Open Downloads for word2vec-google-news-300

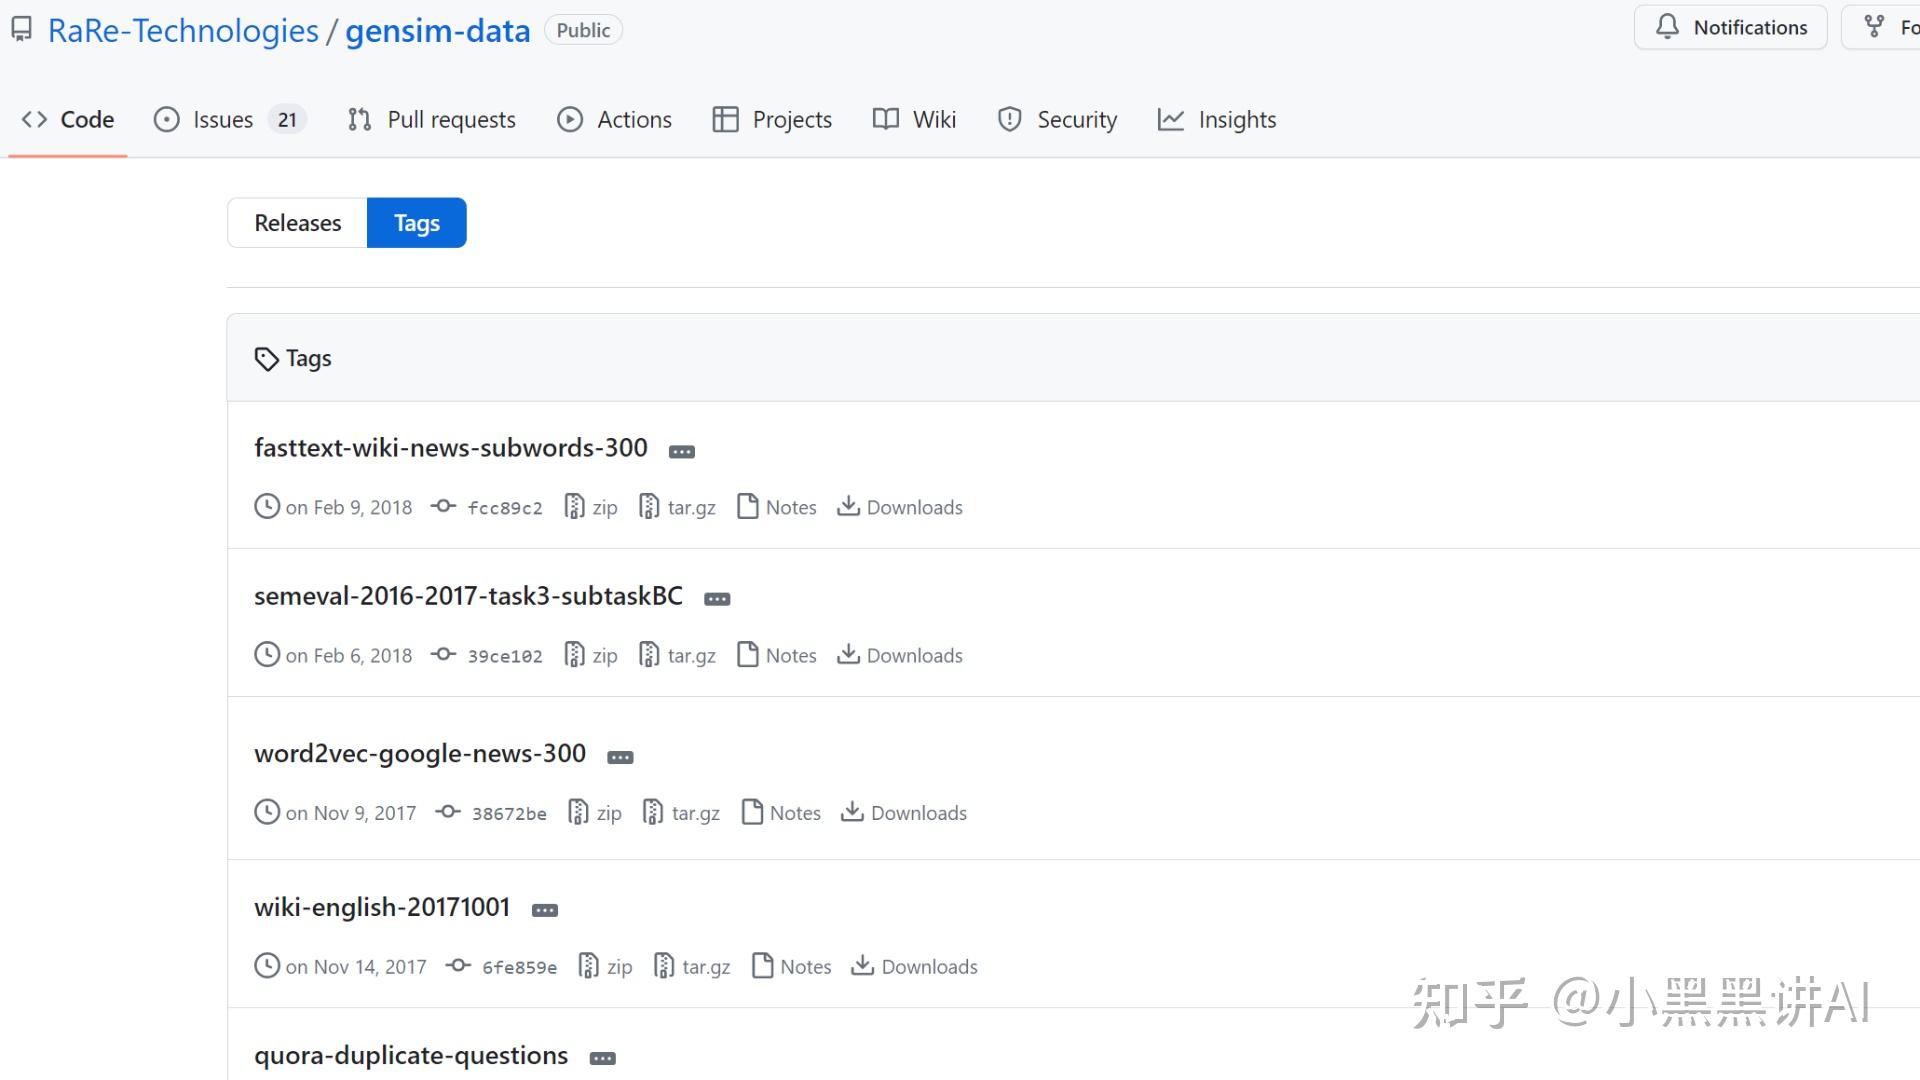point(903,812)
